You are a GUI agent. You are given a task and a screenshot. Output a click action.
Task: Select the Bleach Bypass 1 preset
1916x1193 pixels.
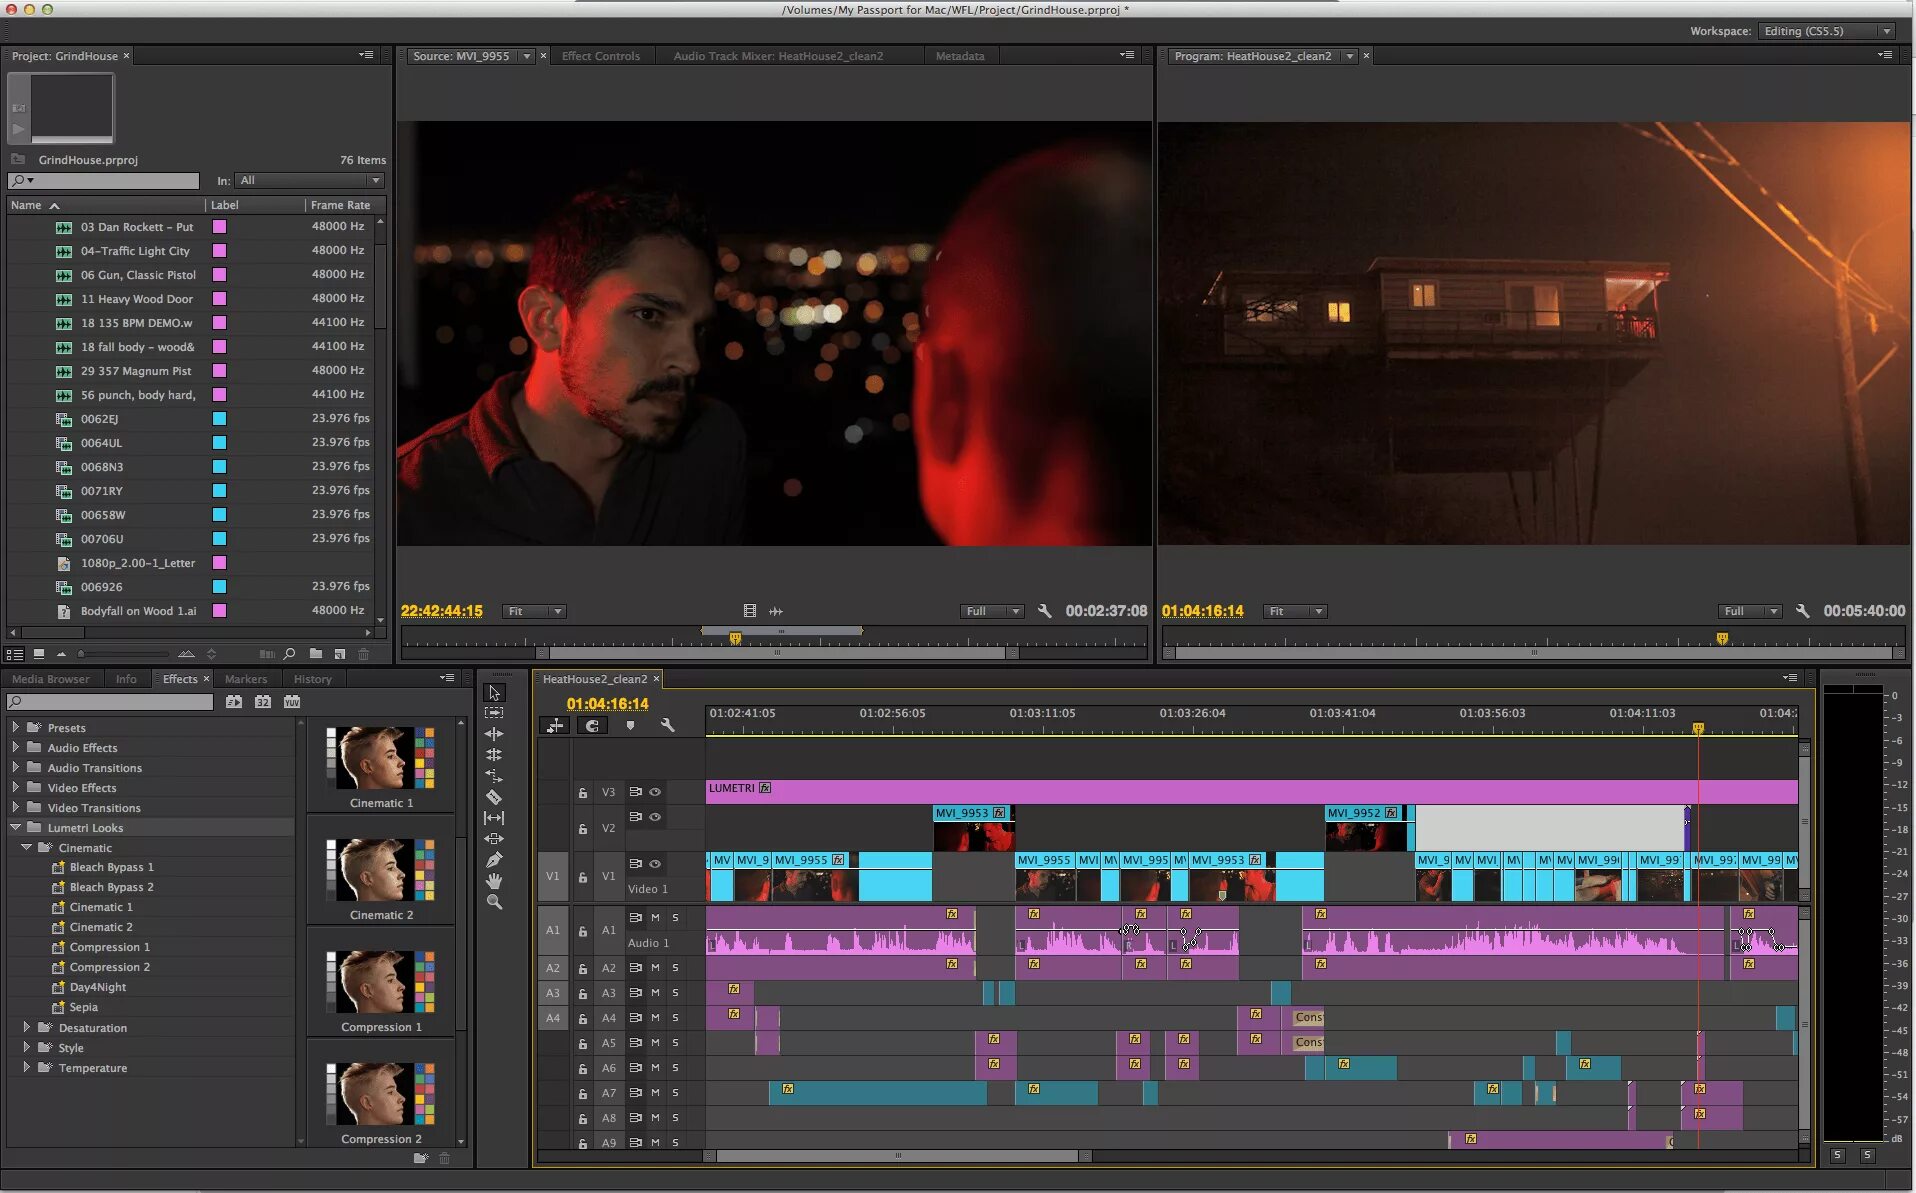(111, 867)
